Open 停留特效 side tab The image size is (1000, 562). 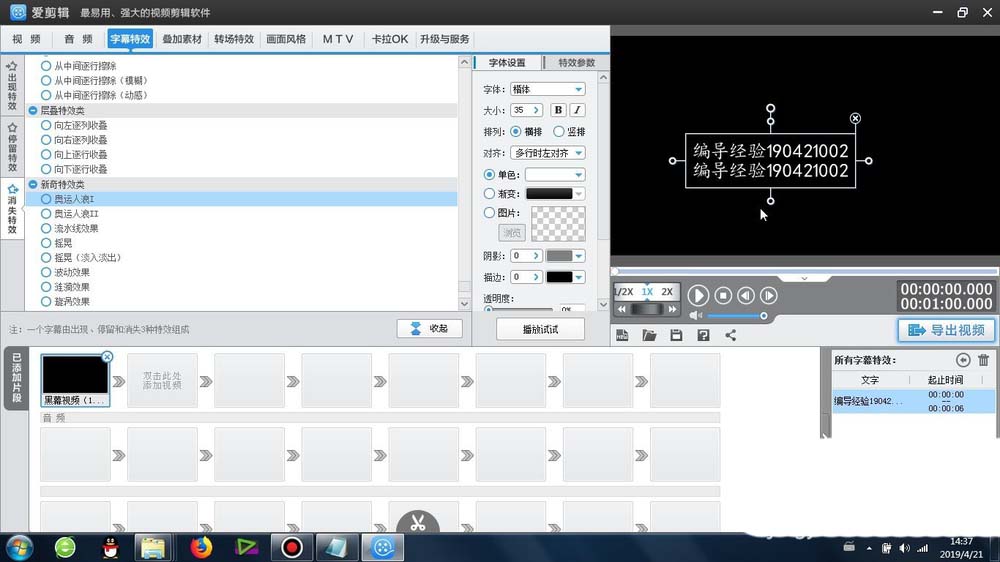point(12,147)
